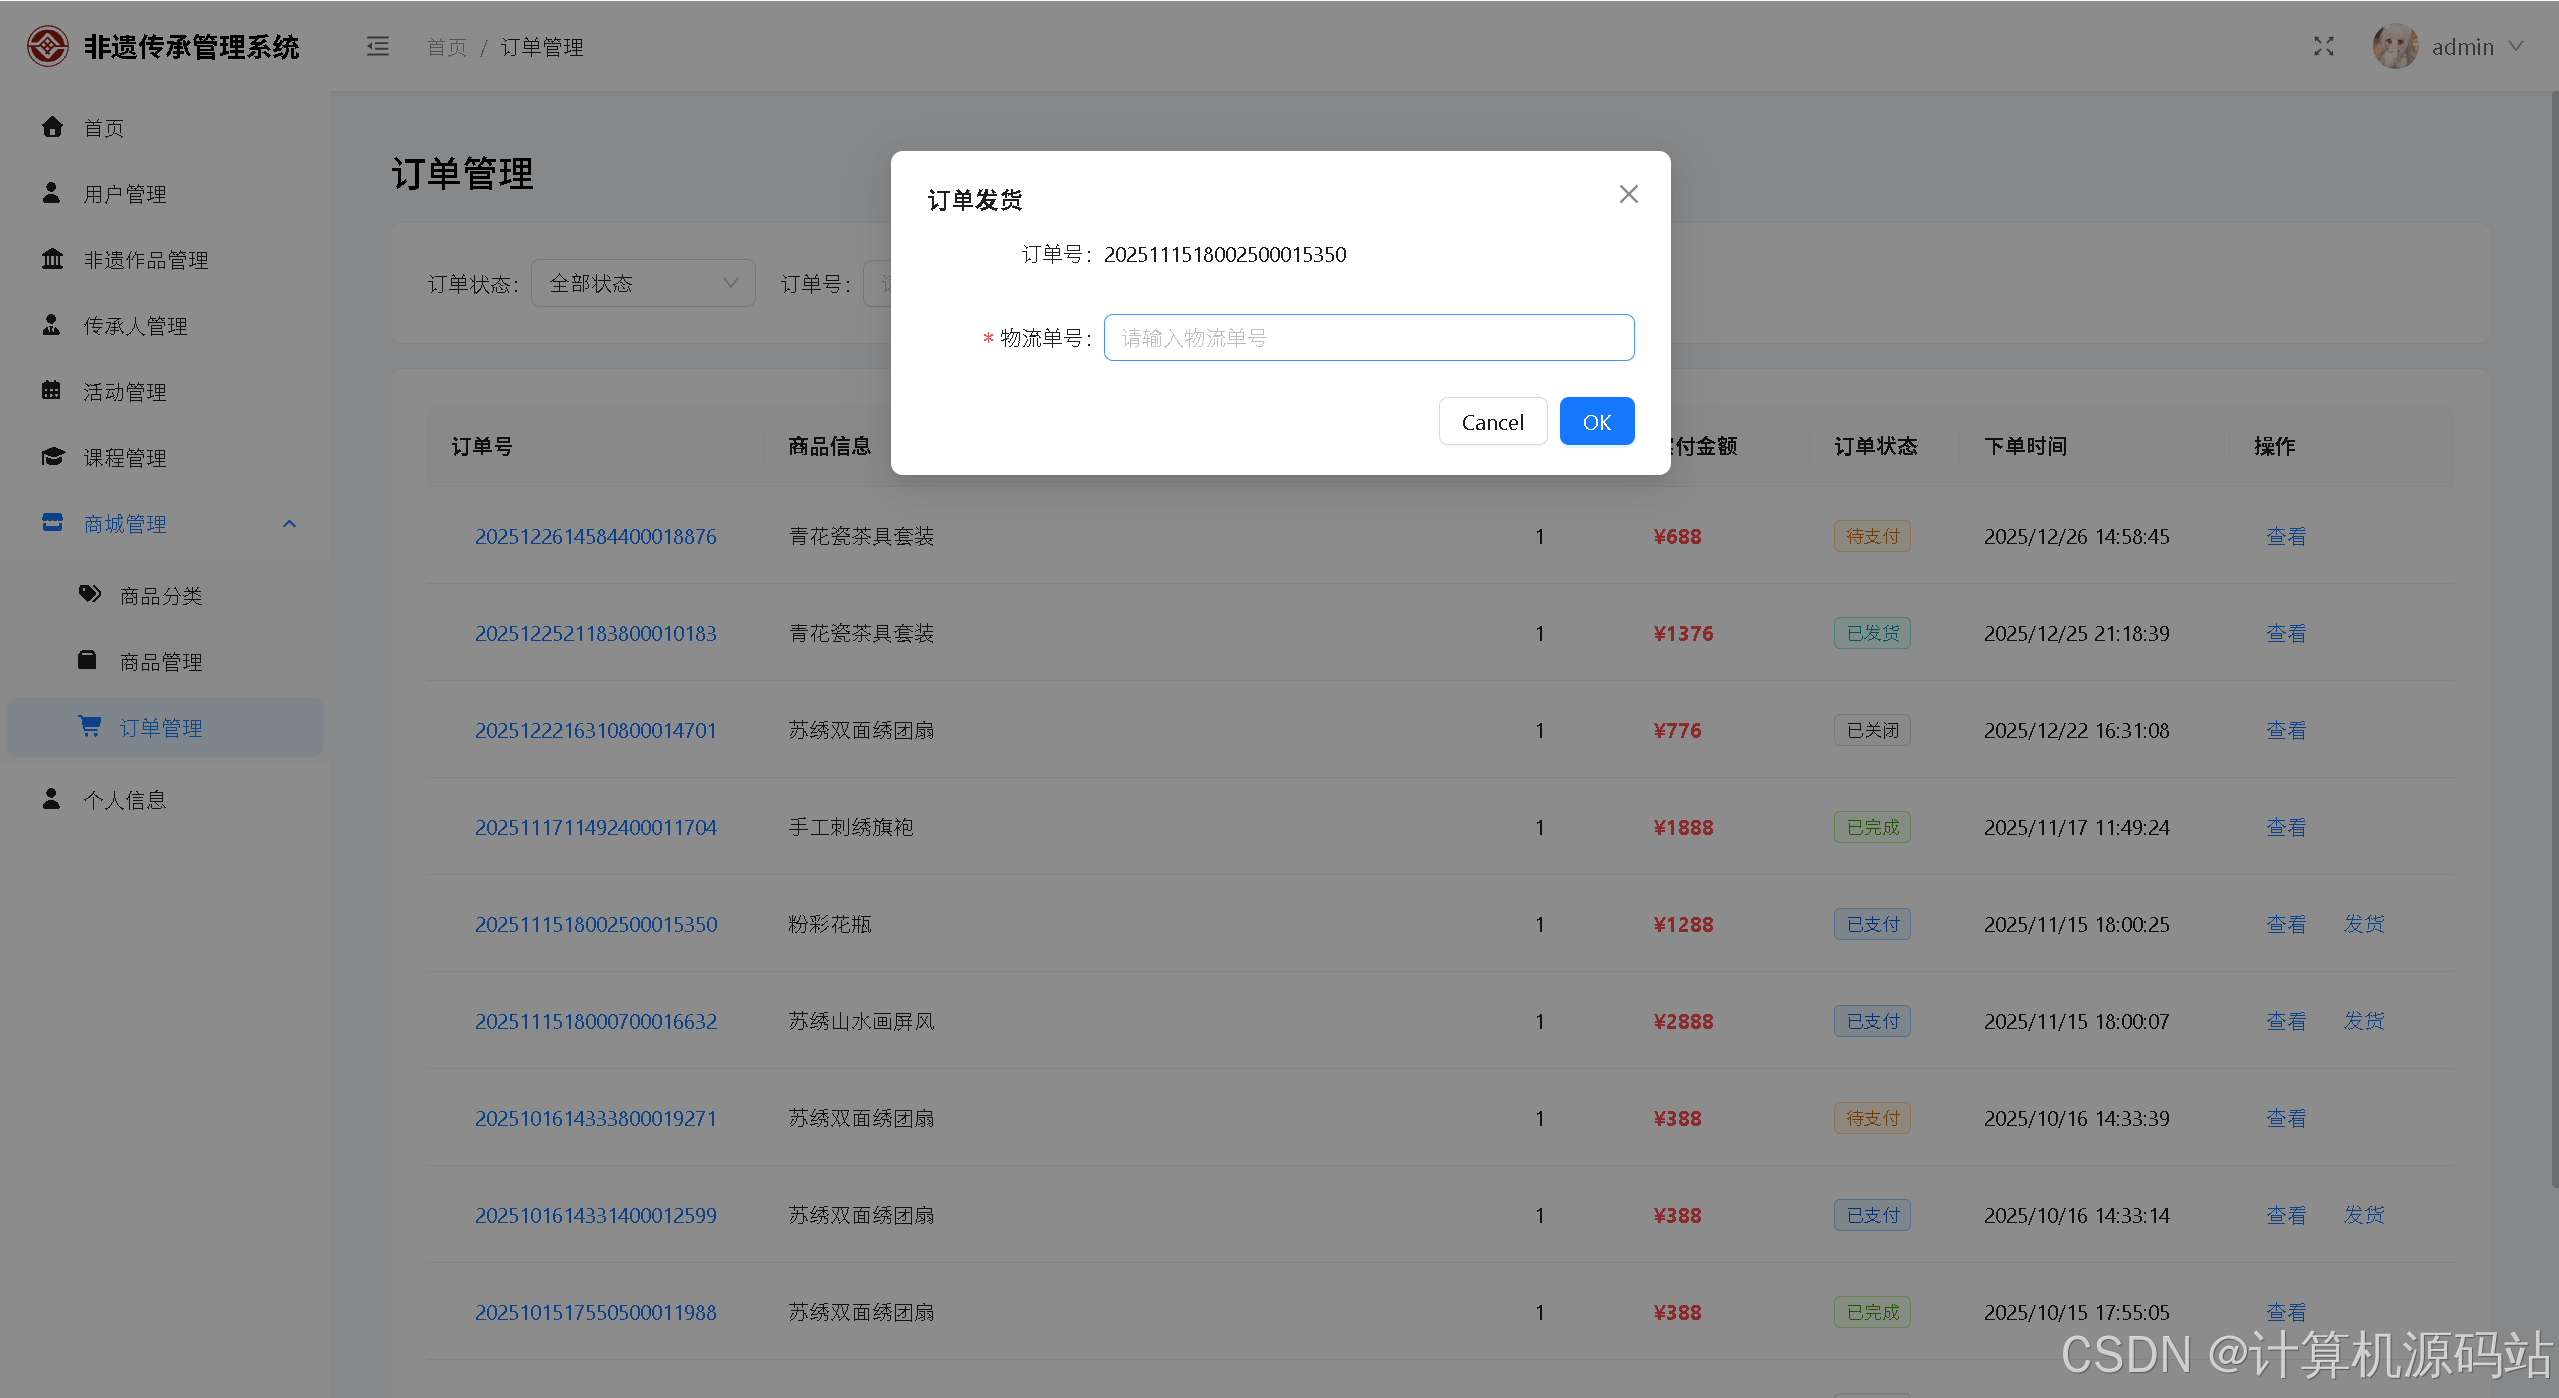This screenshot has height=1398, width=2559.
Task: Click the 课程管理 graduation cap icon
Action: [x=52, y=457]
